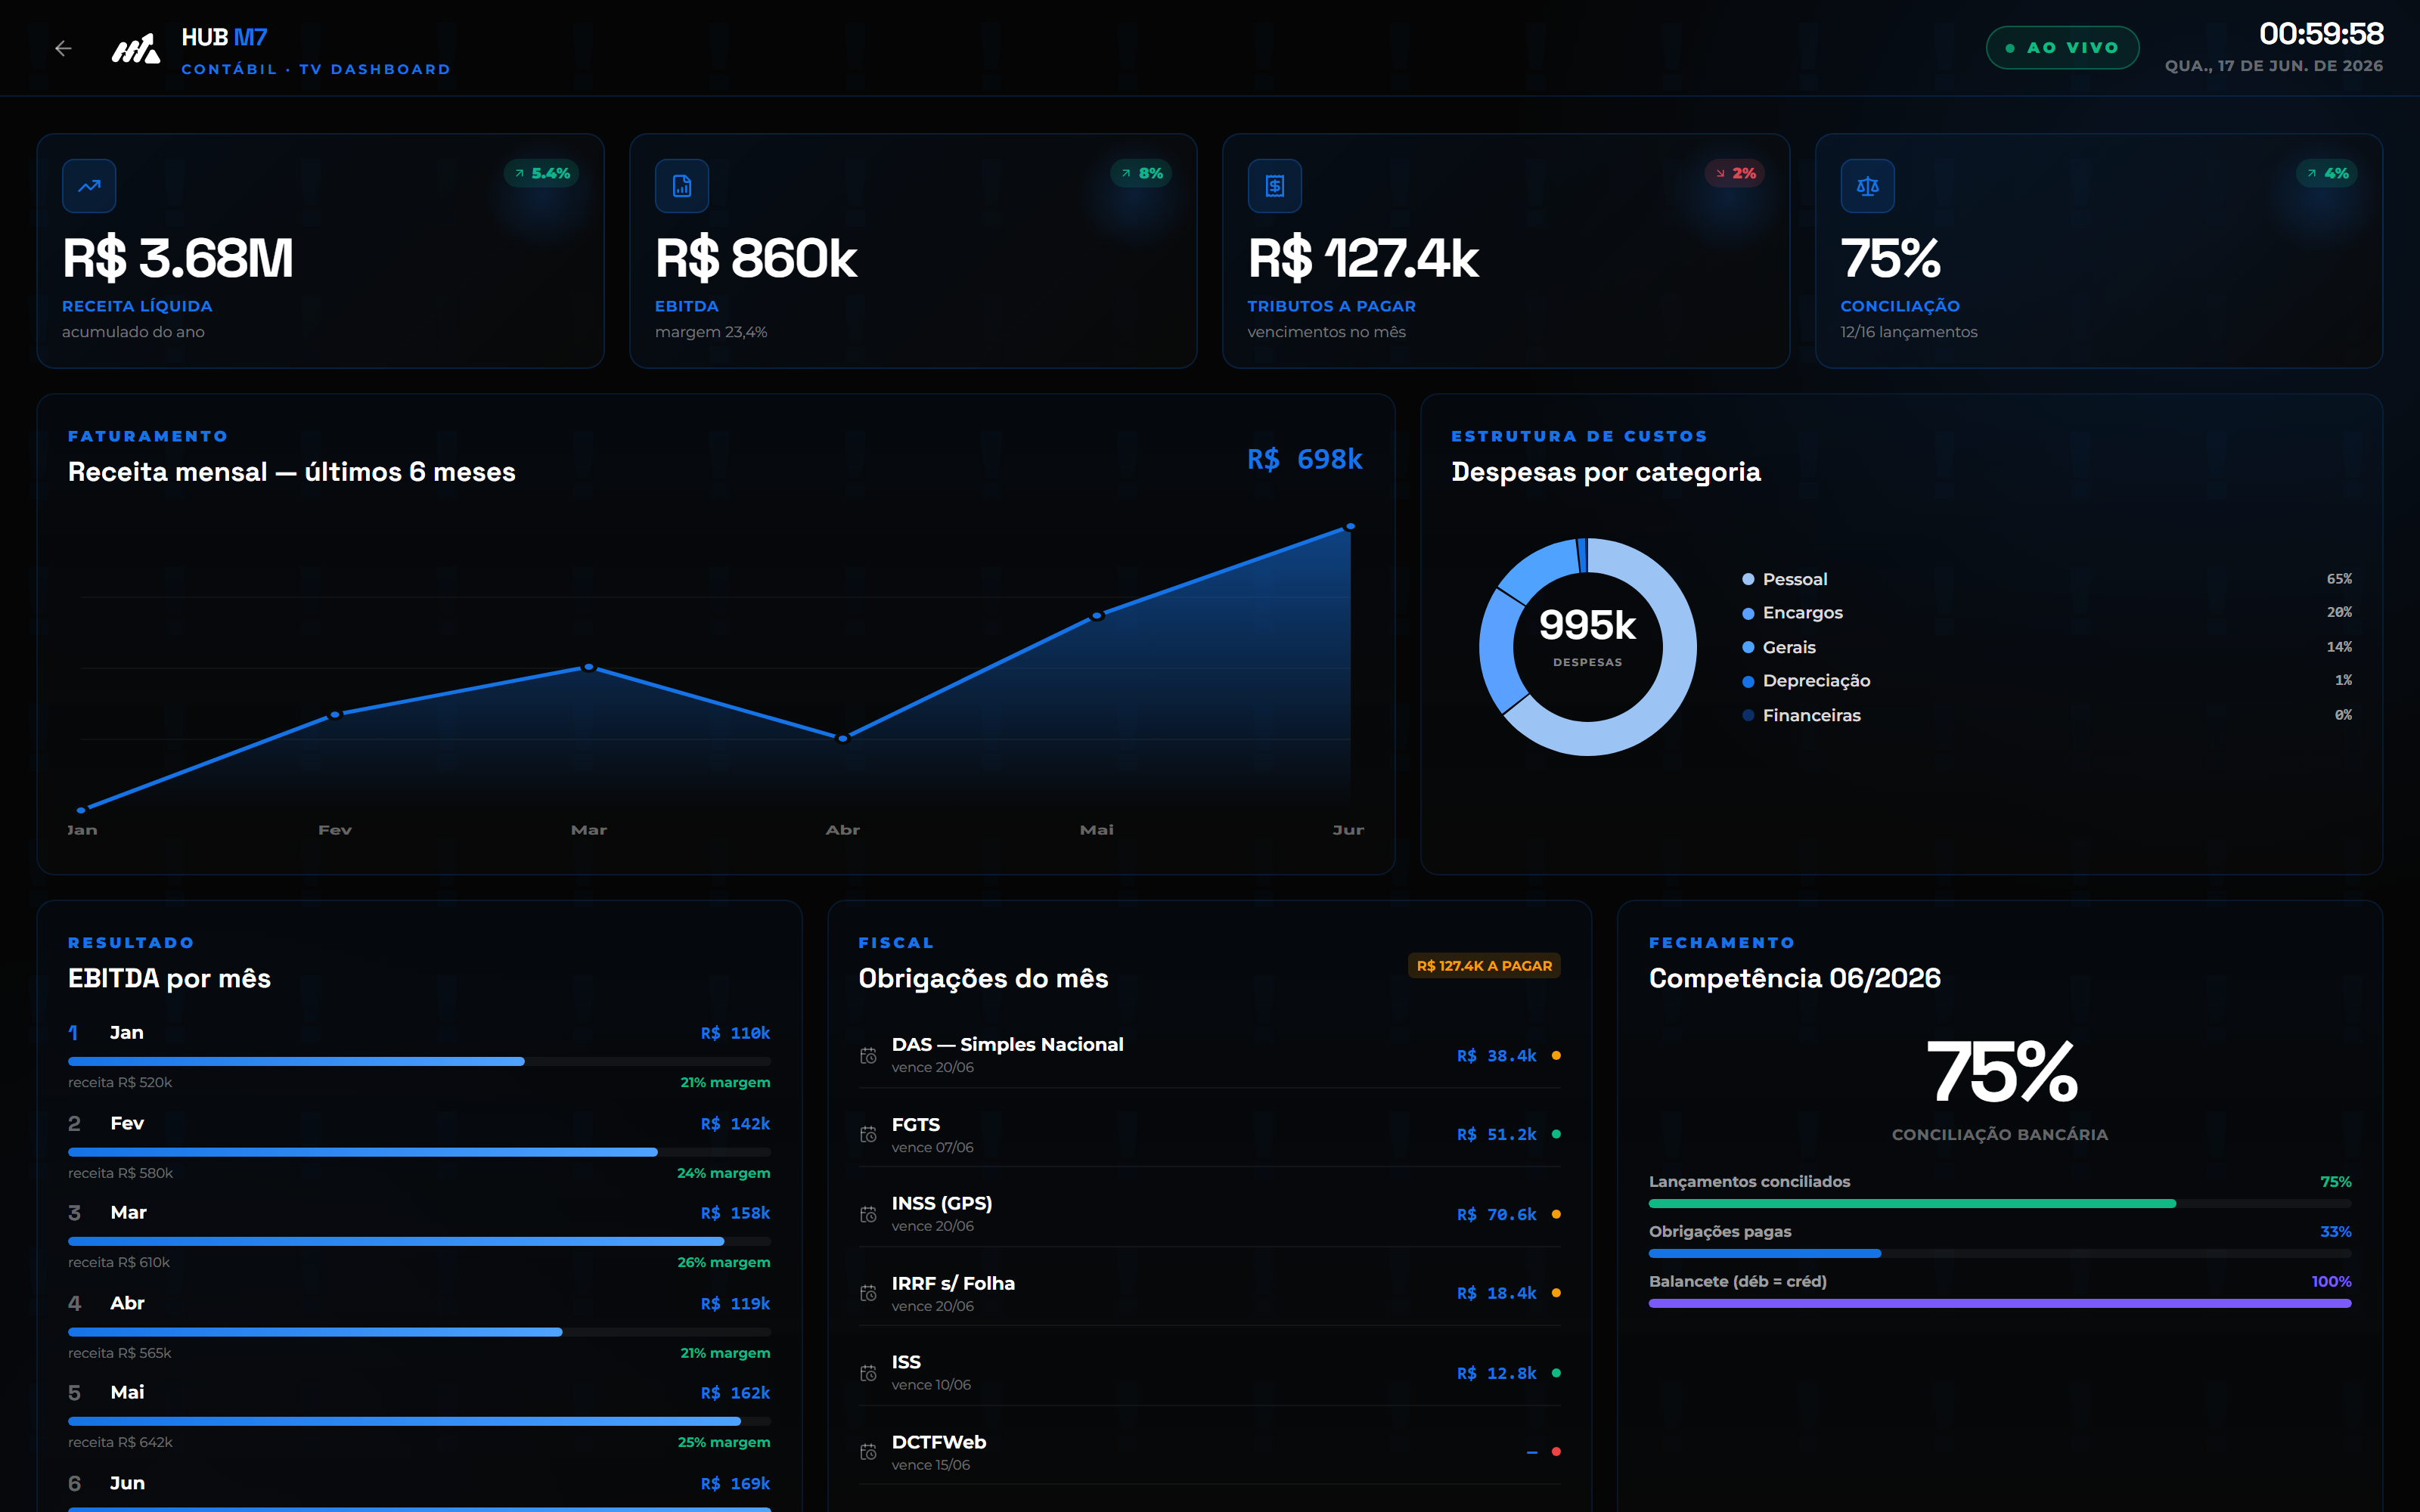Screen dimensions: 2420x1512
Task: Click the back arrow in the header
Action: (63, 48)
